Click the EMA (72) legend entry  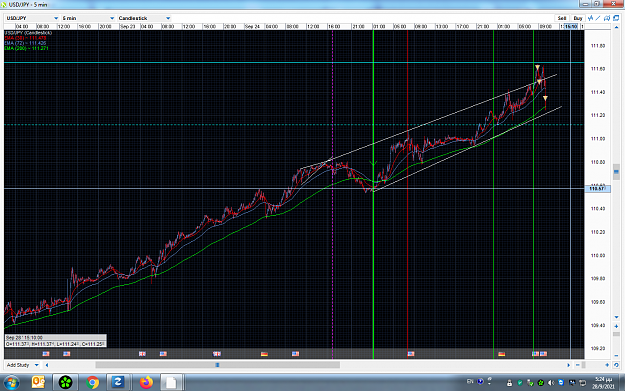[26, 43]
